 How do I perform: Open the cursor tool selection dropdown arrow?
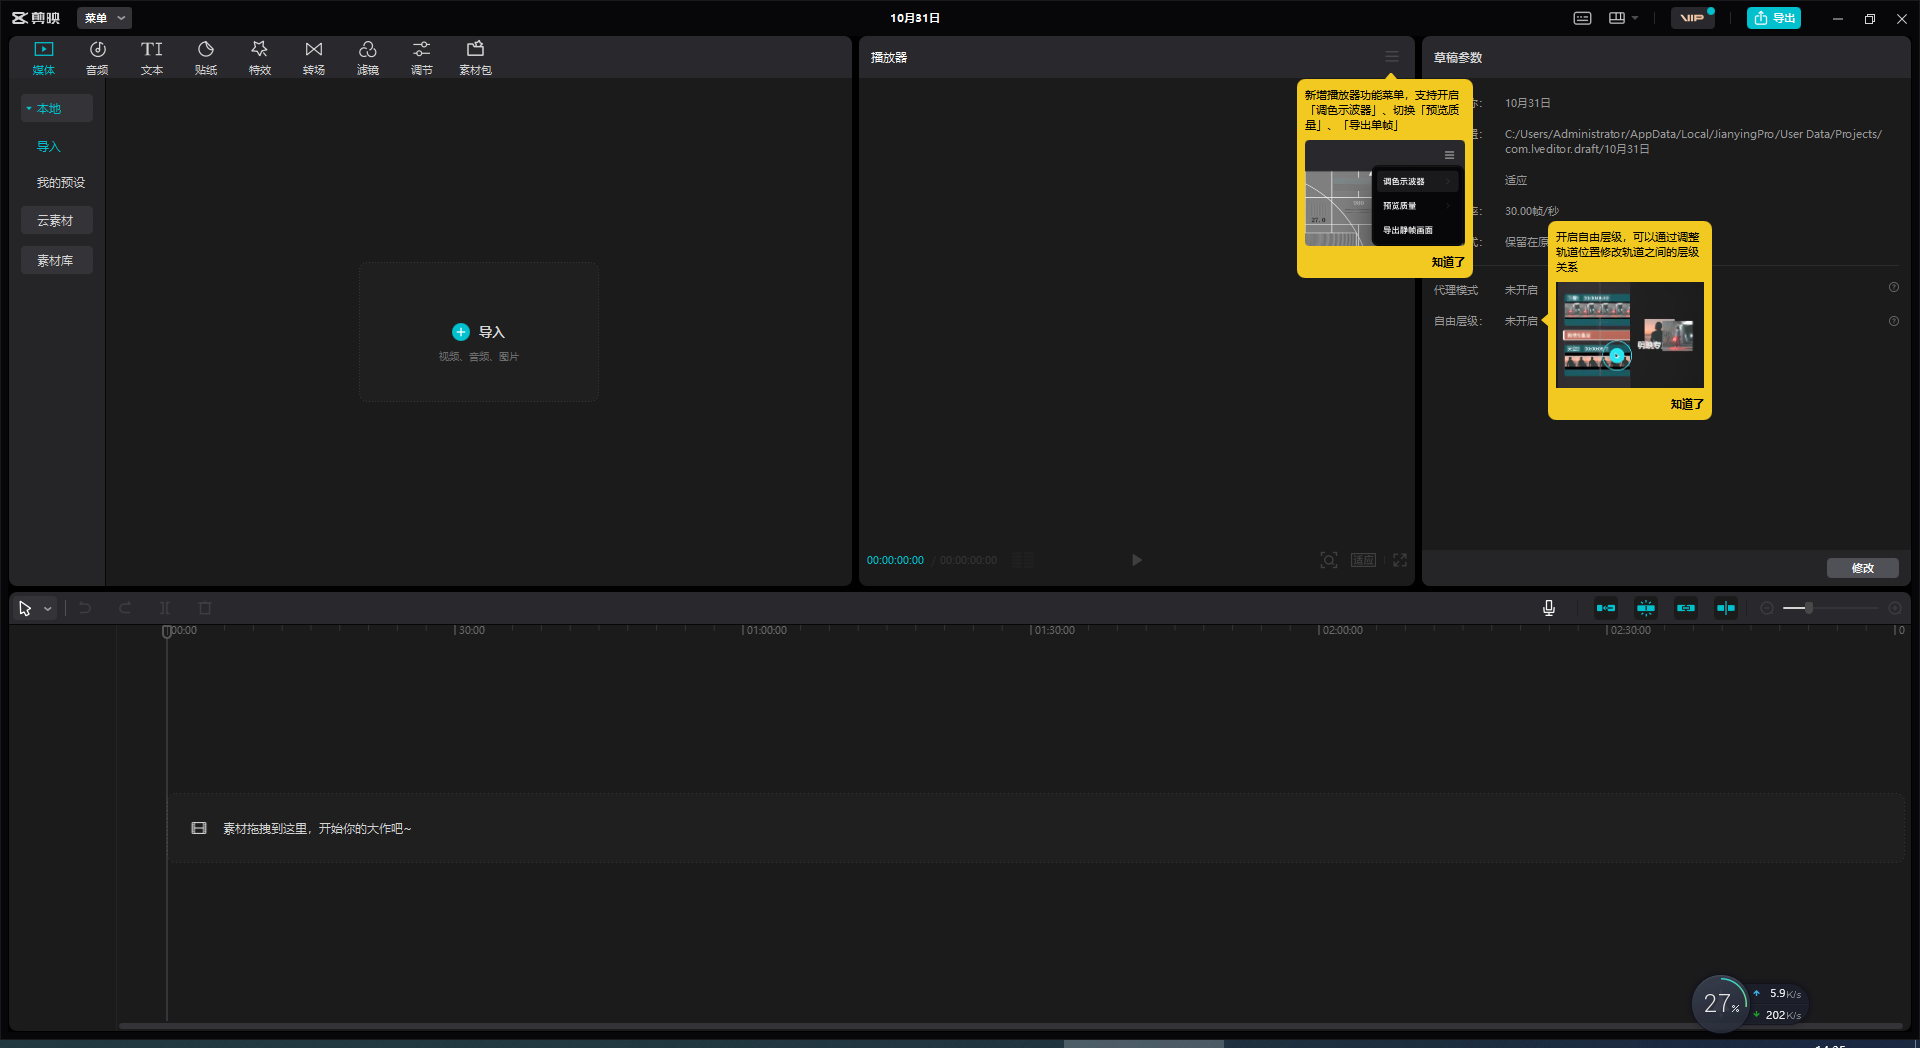pyautogui.click(x=47, y=609)
